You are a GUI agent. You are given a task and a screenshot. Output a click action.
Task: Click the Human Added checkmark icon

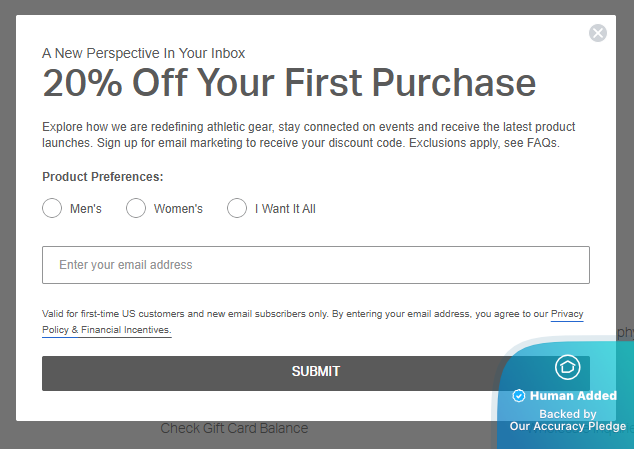[518, 396]
